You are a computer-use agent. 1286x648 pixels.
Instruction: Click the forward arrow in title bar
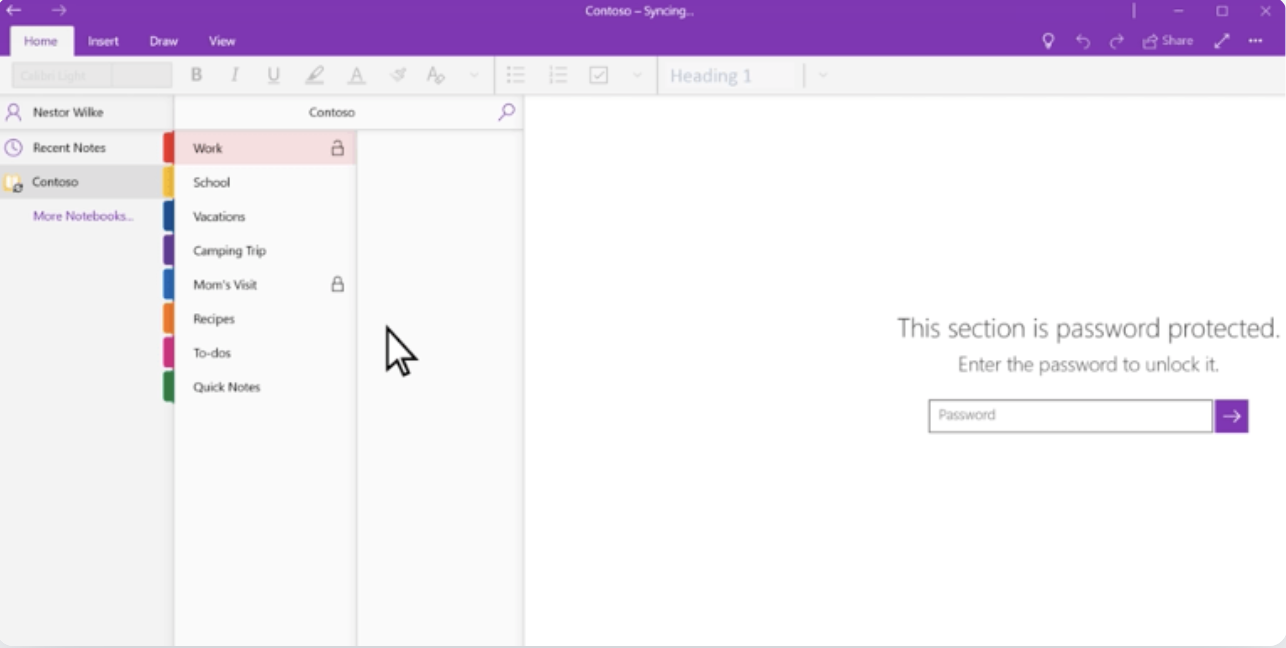59,11
